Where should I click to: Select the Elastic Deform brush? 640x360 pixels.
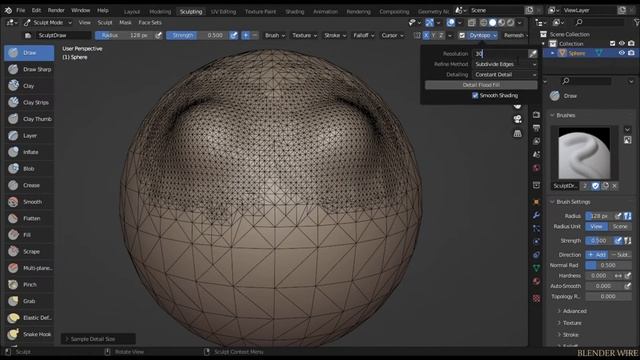tap(29, 318)
